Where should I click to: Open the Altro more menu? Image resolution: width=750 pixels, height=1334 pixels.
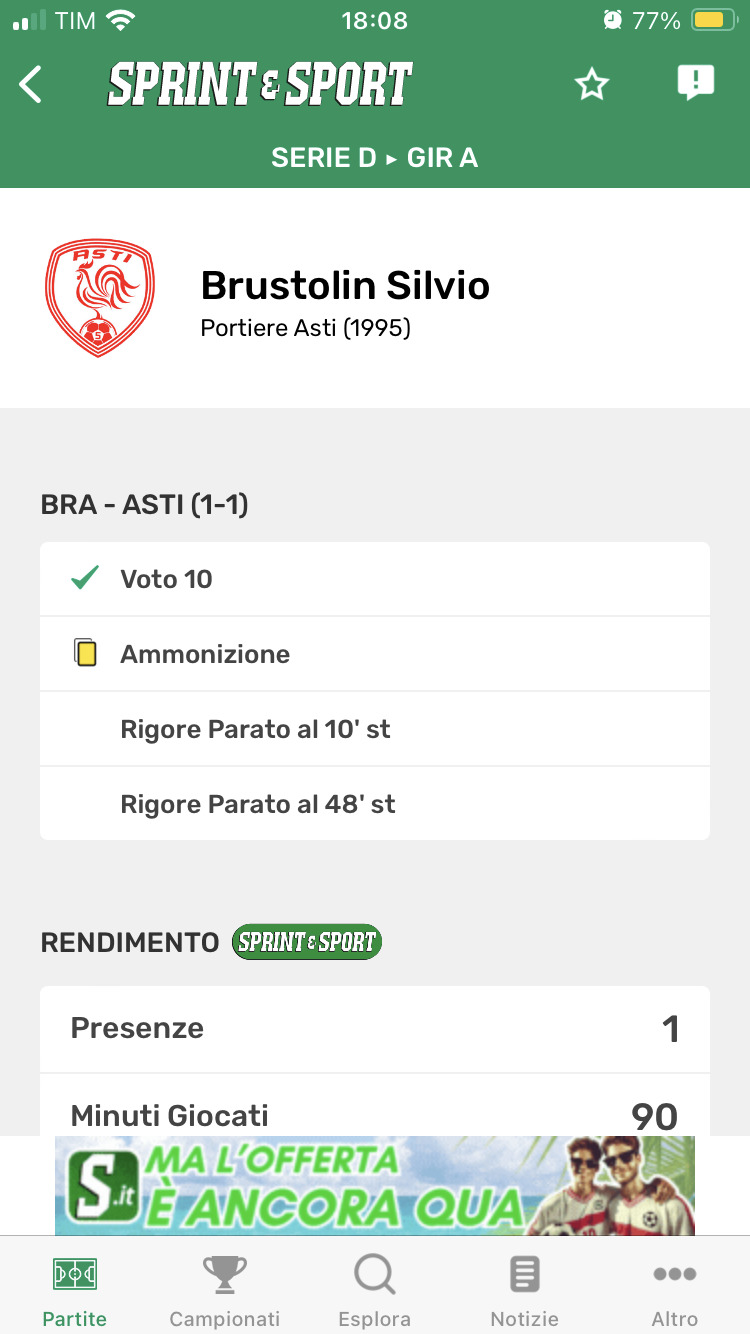[x=675, y=1291]
